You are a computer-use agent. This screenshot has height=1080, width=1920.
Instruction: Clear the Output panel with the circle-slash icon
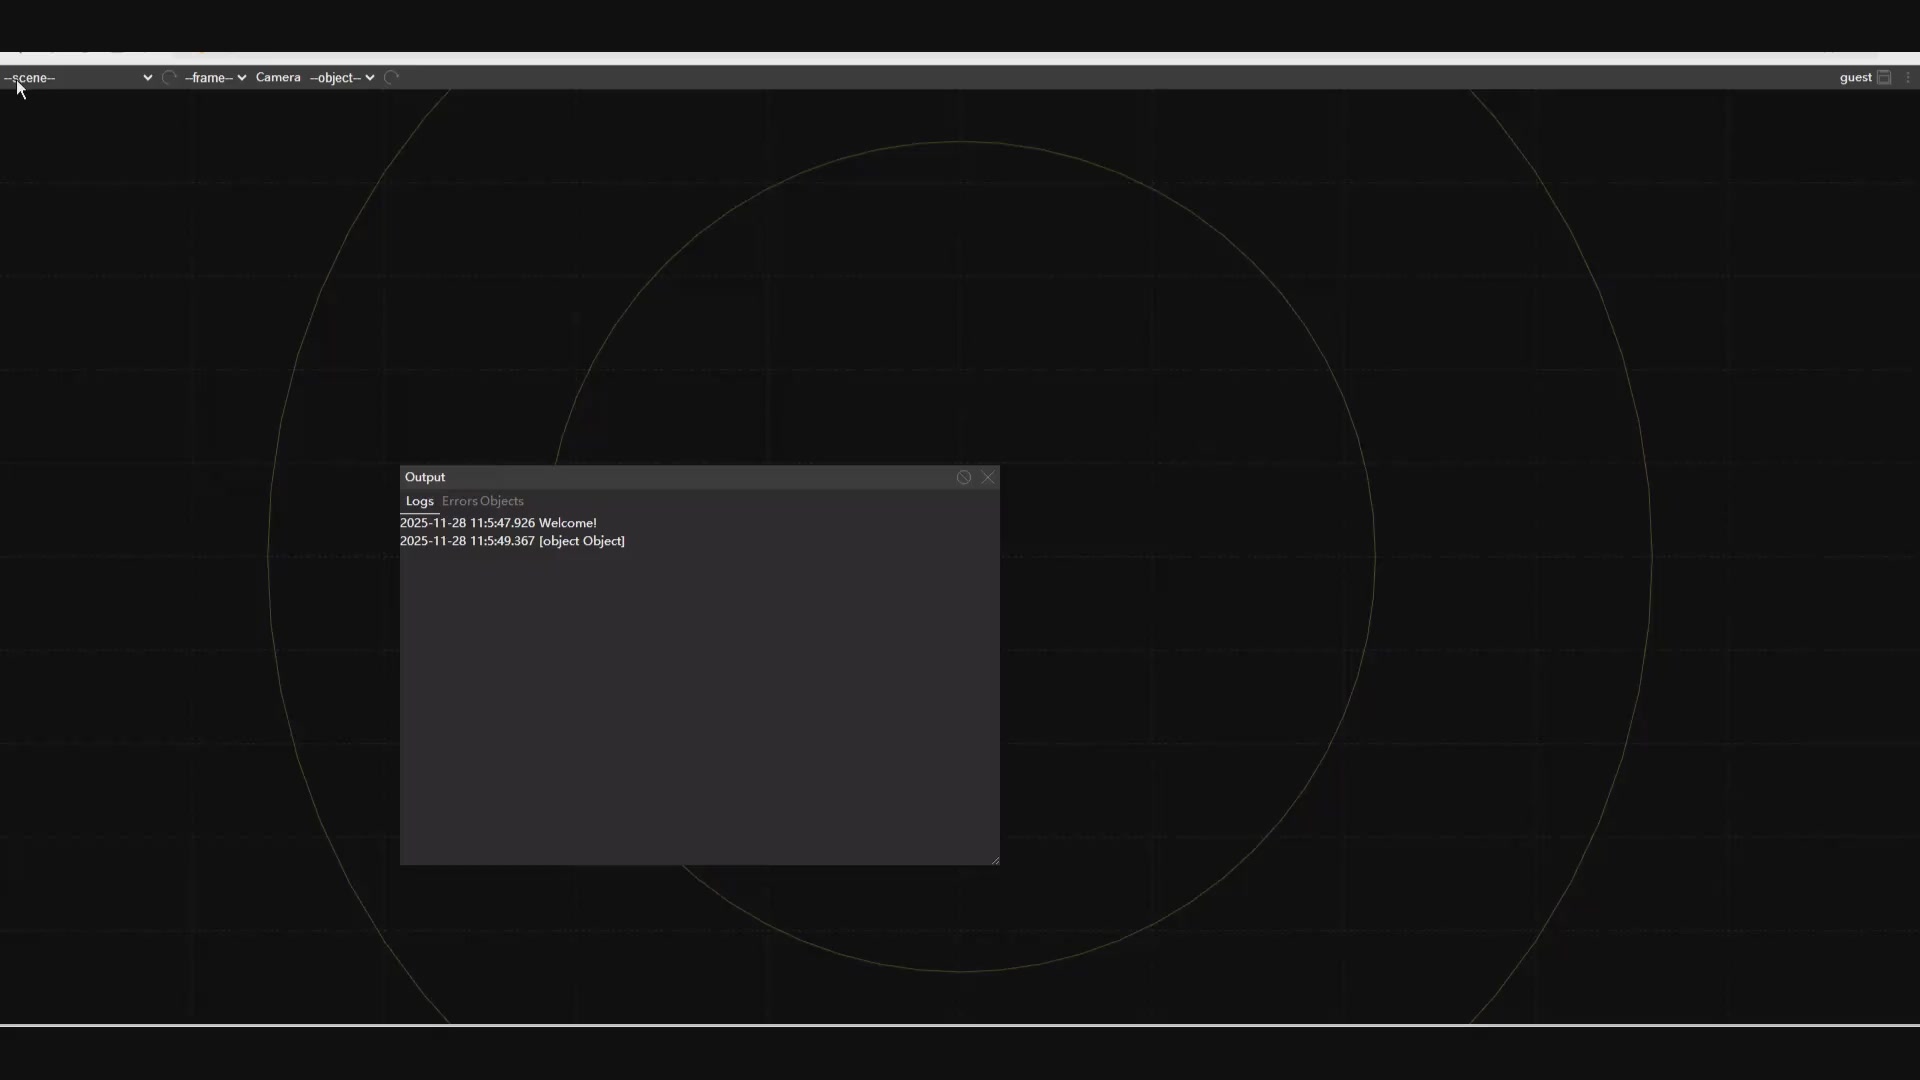click(x=963, y=478)
